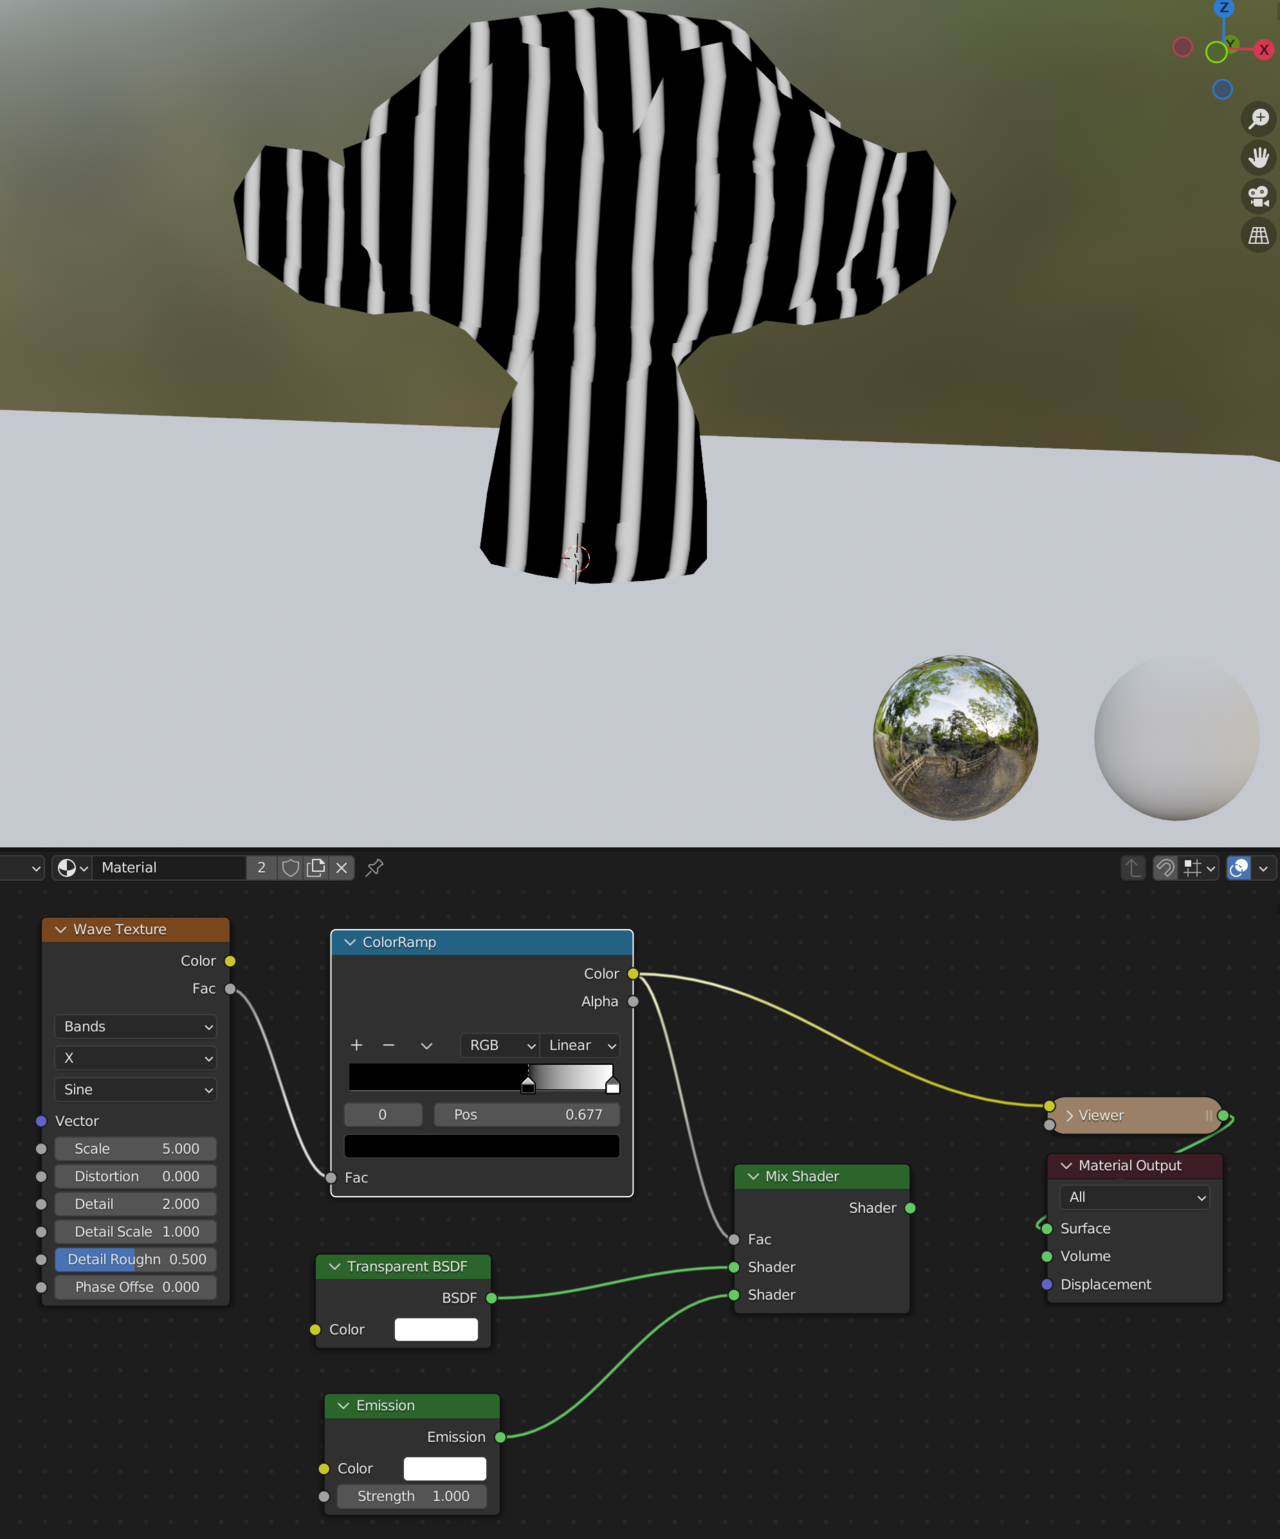Select the black color stop on ramp
The width and height of the screenshot is (1280, 1539).
tap(528, 1085)
